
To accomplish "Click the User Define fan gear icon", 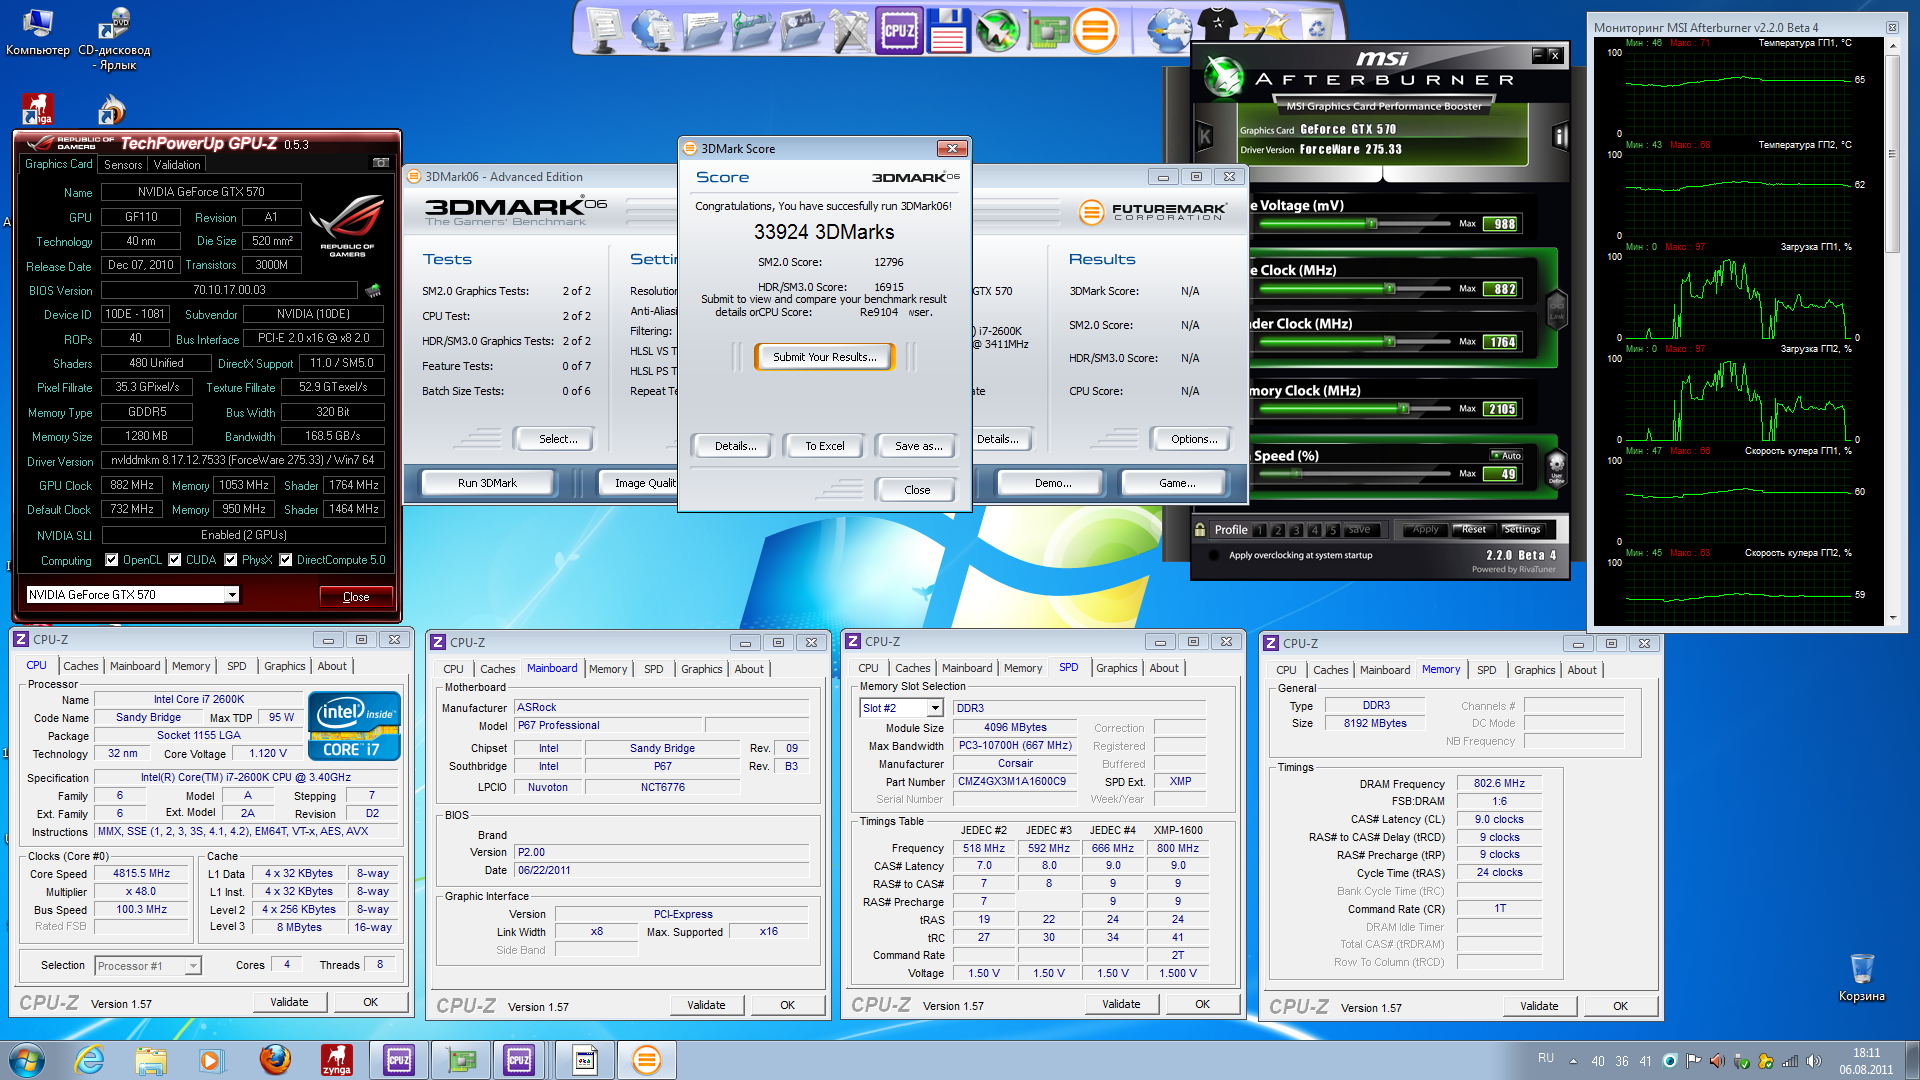I will pyautogui.click(x=1556, y=467).
